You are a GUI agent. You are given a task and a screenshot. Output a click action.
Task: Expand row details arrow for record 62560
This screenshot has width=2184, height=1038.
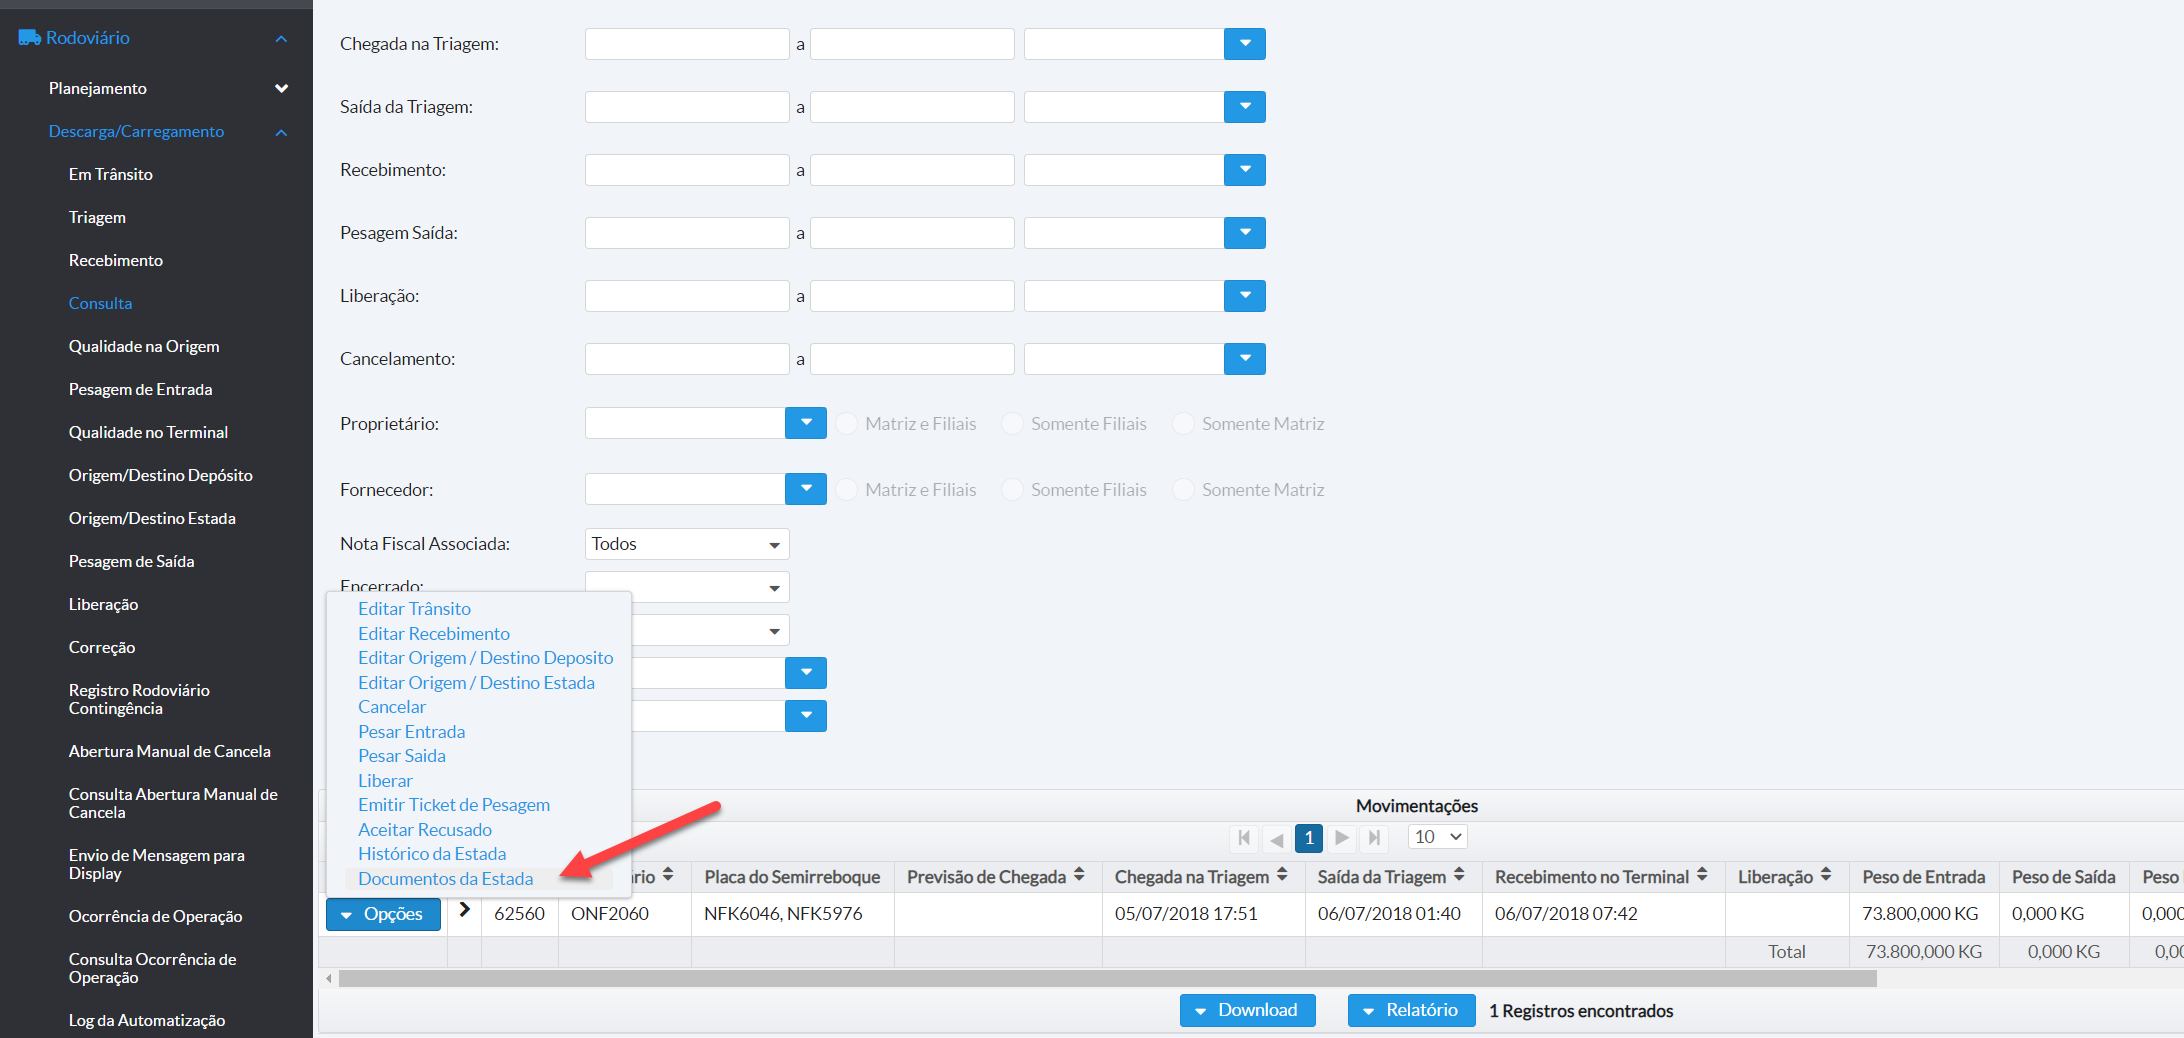(x=464, y=910)
